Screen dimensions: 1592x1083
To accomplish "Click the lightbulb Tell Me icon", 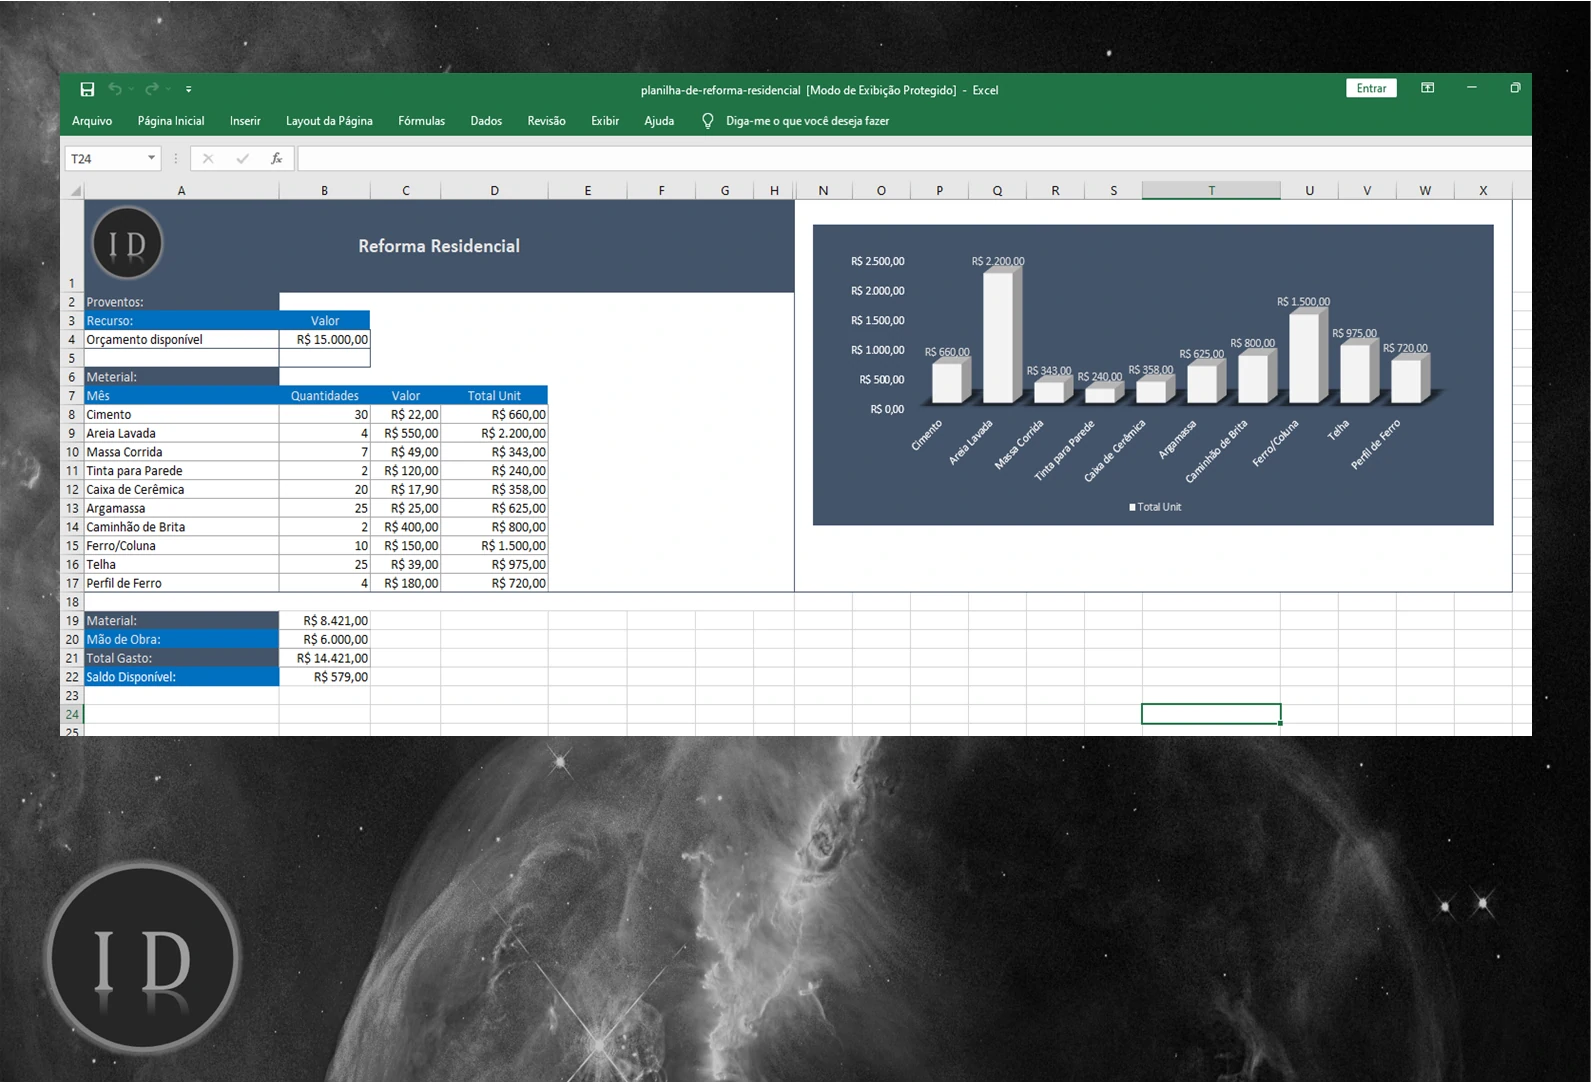I will pos(708,121).
